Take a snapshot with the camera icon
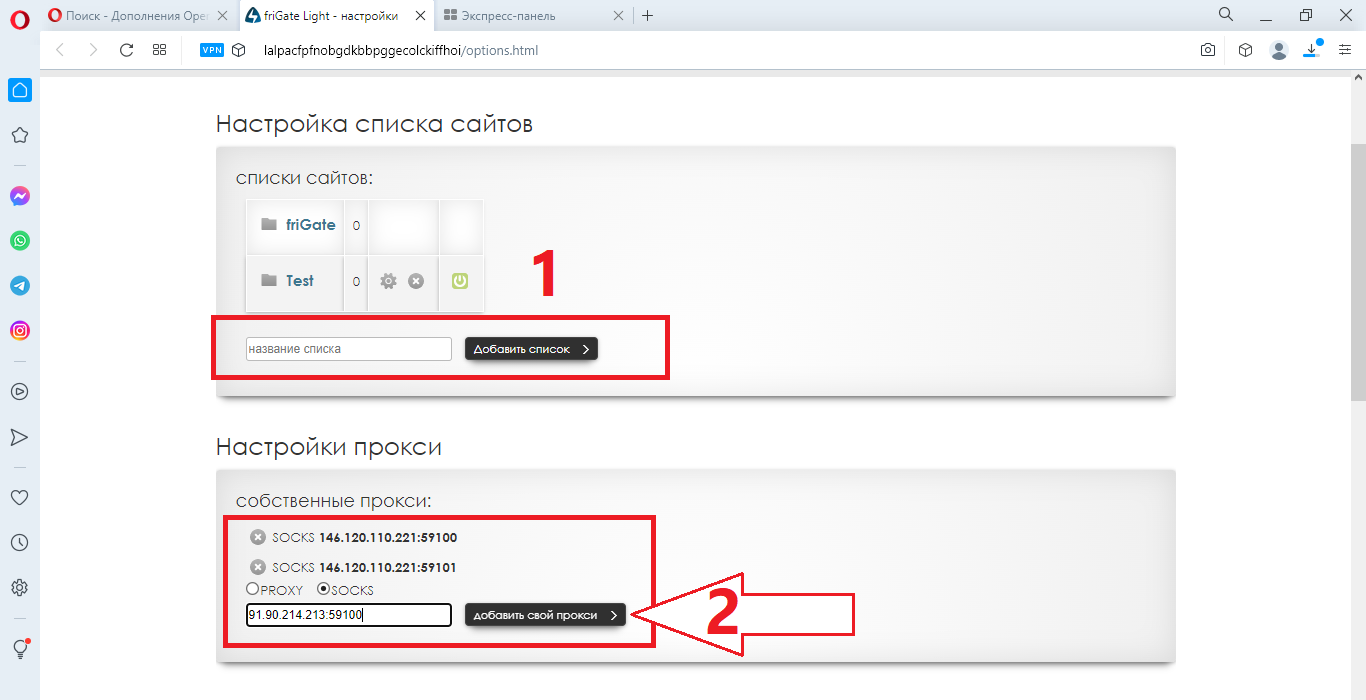Screen dimensions: 1366x700 coord(1208,50)
